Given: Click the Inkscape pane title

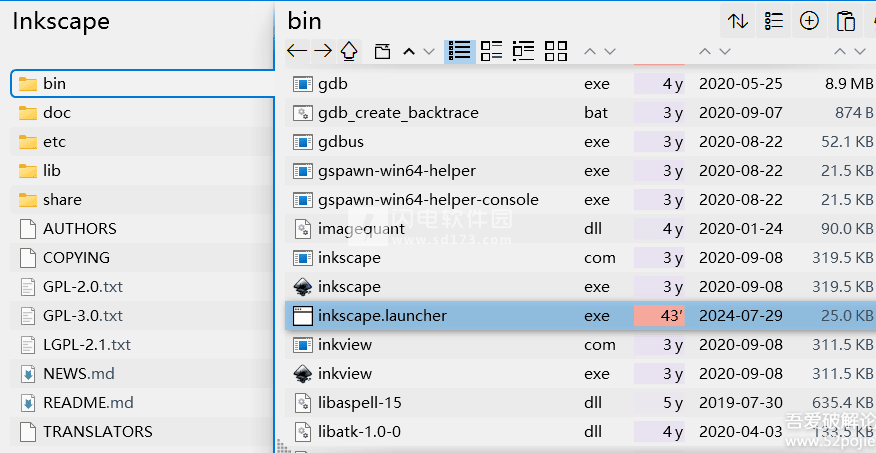Looking at the screenshot, I should [61, 21].
